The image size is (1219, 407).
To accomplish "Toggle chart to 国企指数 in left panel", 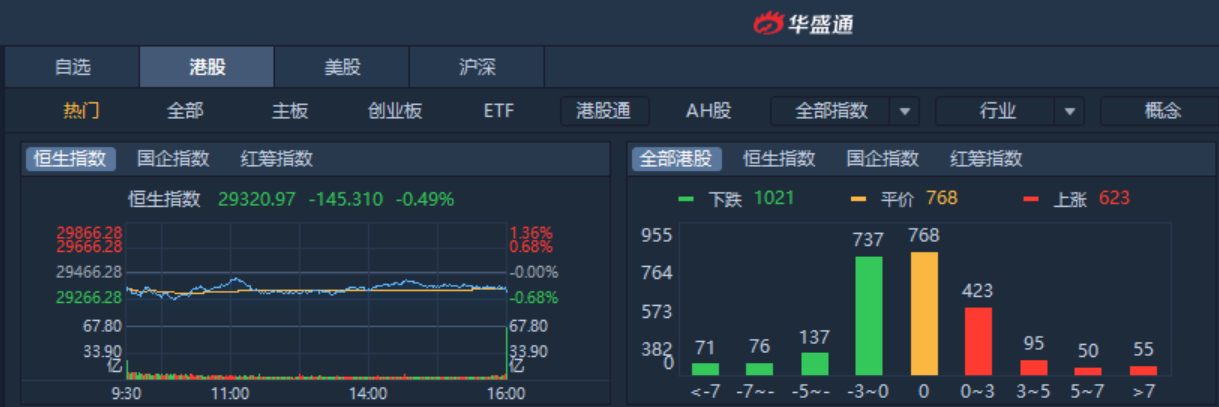I will tap(173, 158).
